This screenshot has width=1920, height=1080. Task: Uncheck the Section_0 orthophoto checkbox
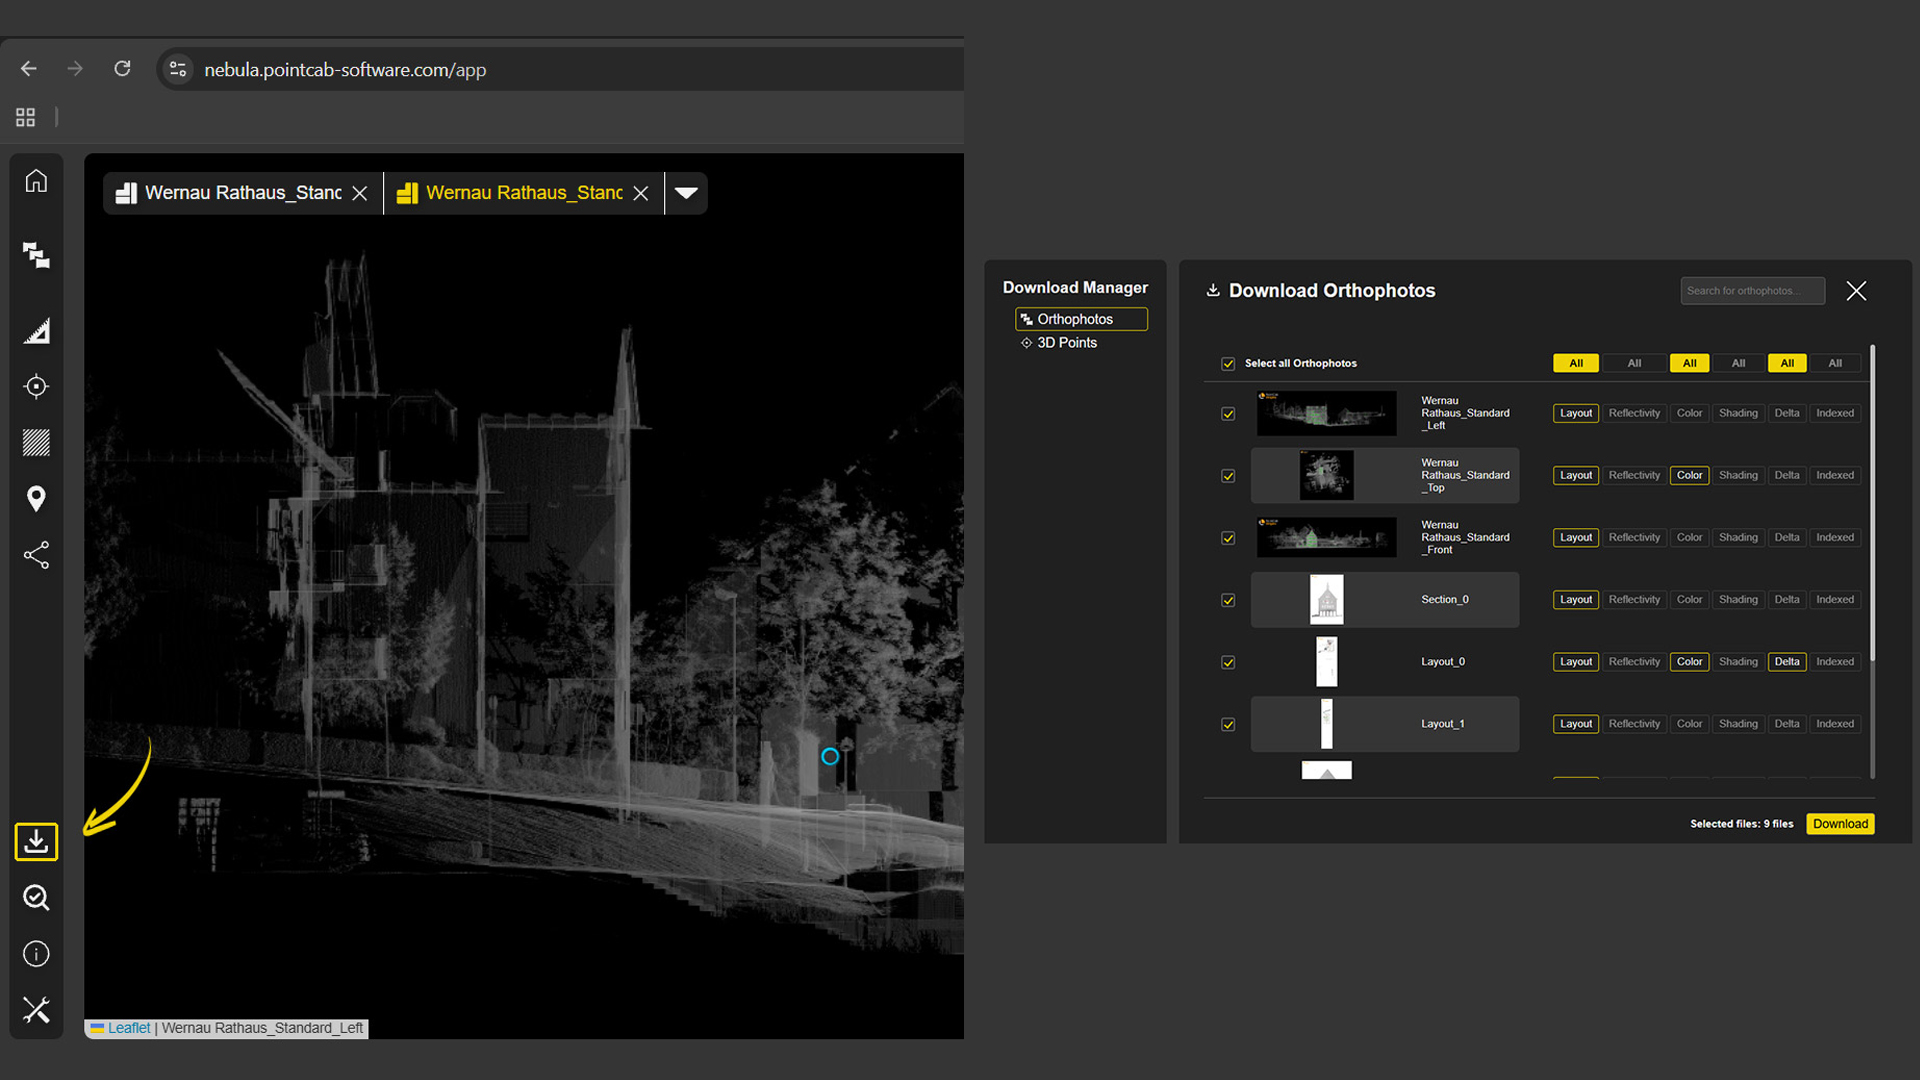[1228, 600]
